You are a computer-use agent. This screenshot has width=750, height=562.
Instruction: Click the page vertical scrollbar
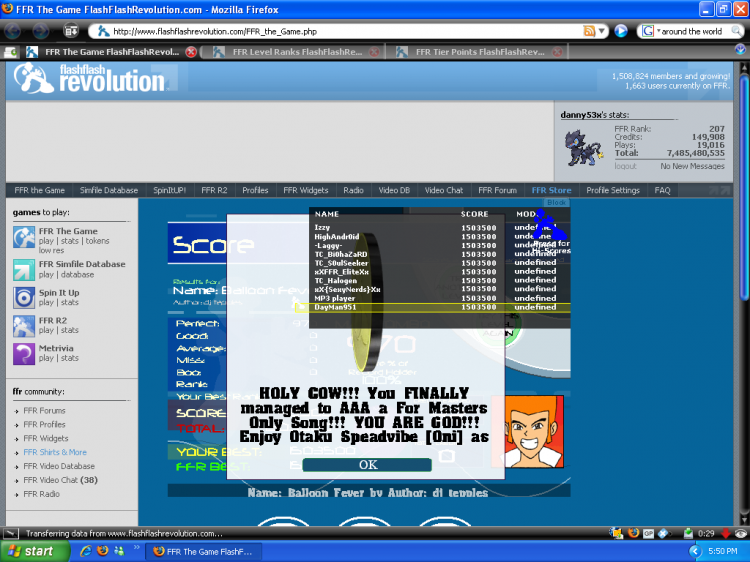pos(743,292)
